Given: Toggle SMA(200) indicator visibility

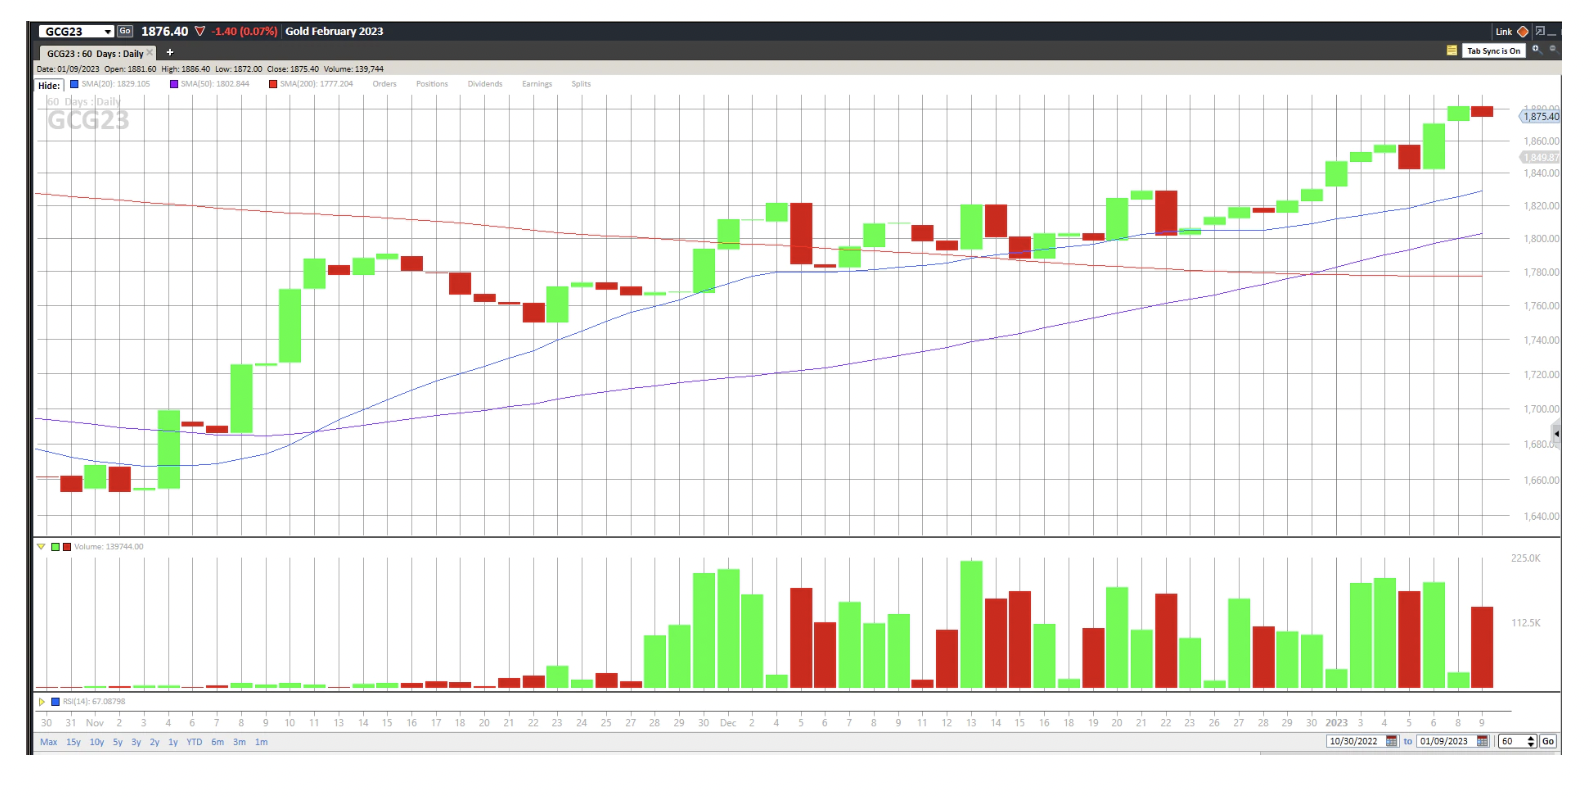Looking at the screenshot, I should tap(272, 84).
